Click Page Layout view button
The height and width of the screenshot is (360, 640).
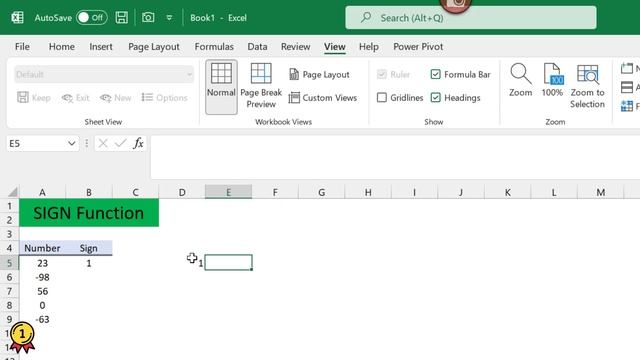[x=319, y=74]
